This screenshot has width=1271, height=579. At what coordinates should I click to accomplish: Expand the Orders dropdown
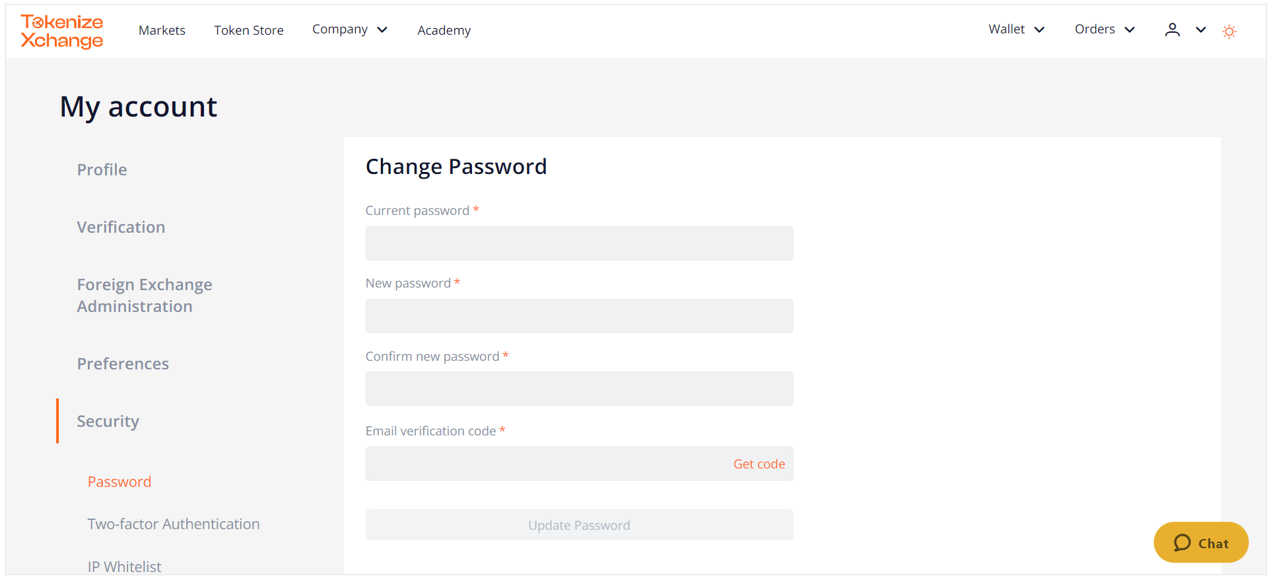coord(1104,30)
